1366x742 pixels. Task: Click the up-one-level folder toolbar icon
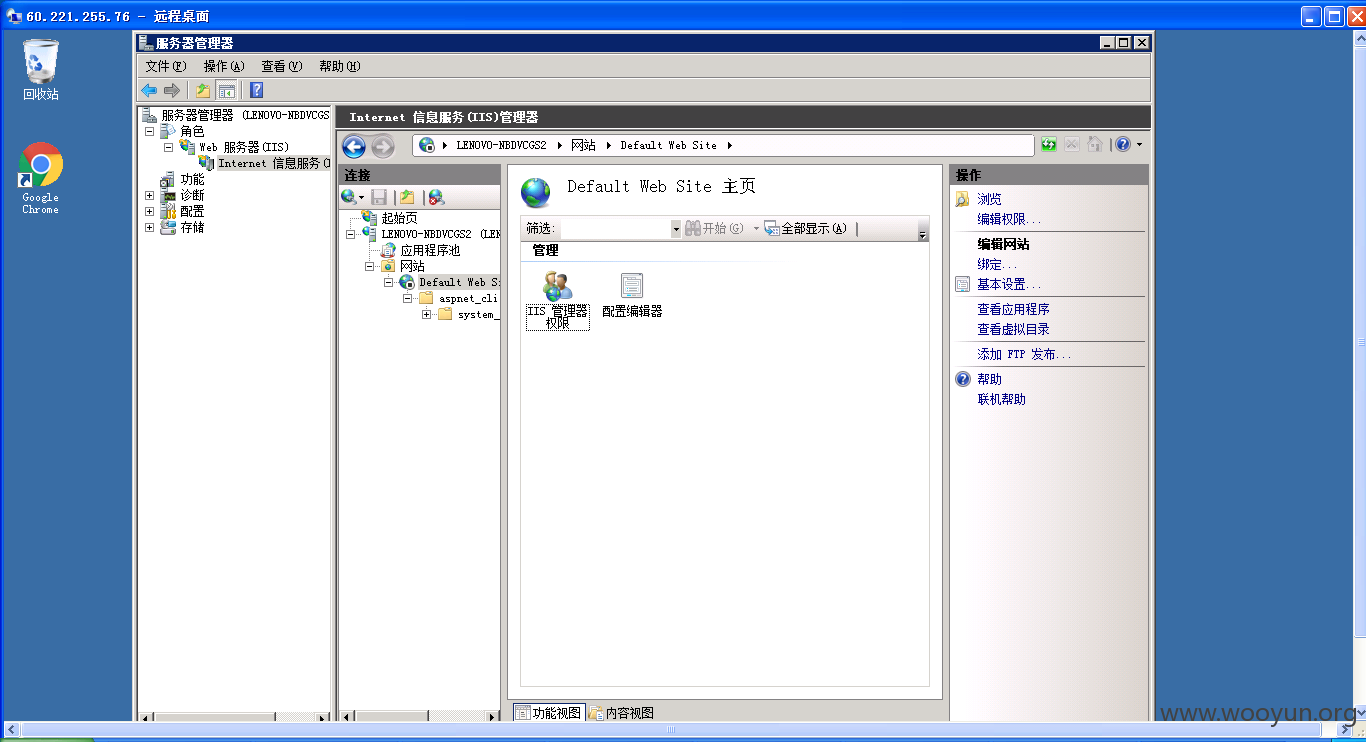click(x=203, y=90)
